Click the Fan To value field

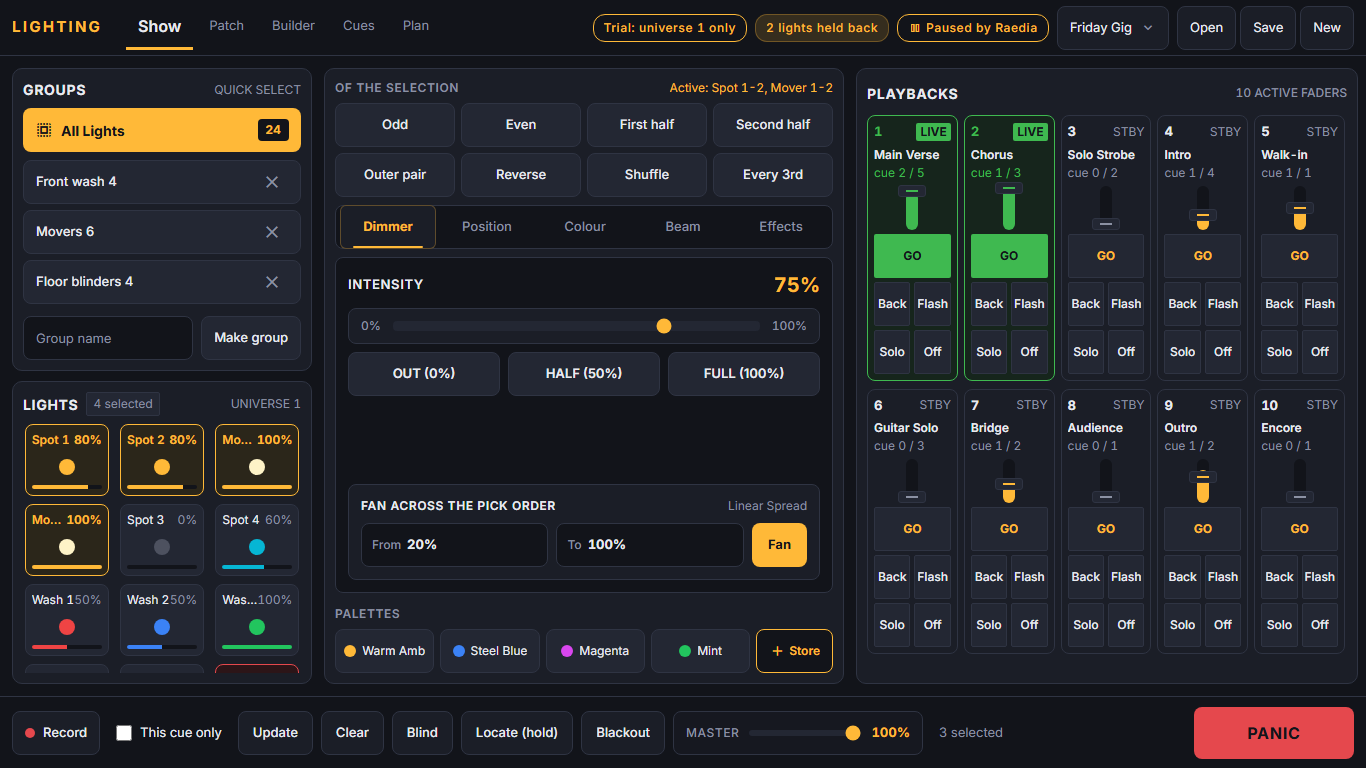pyautogui.click(x=650, y=545)
